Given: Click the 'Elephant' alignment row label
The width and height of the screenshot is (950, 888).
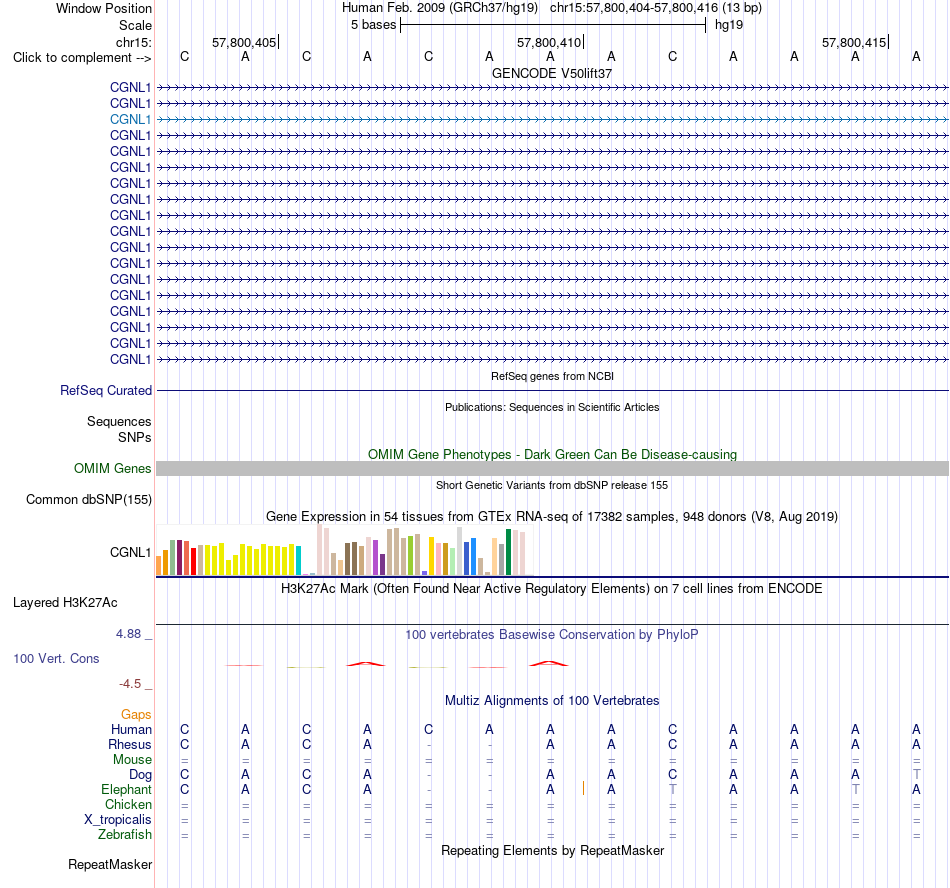Looking at the screenshot, I should point(127,789).
